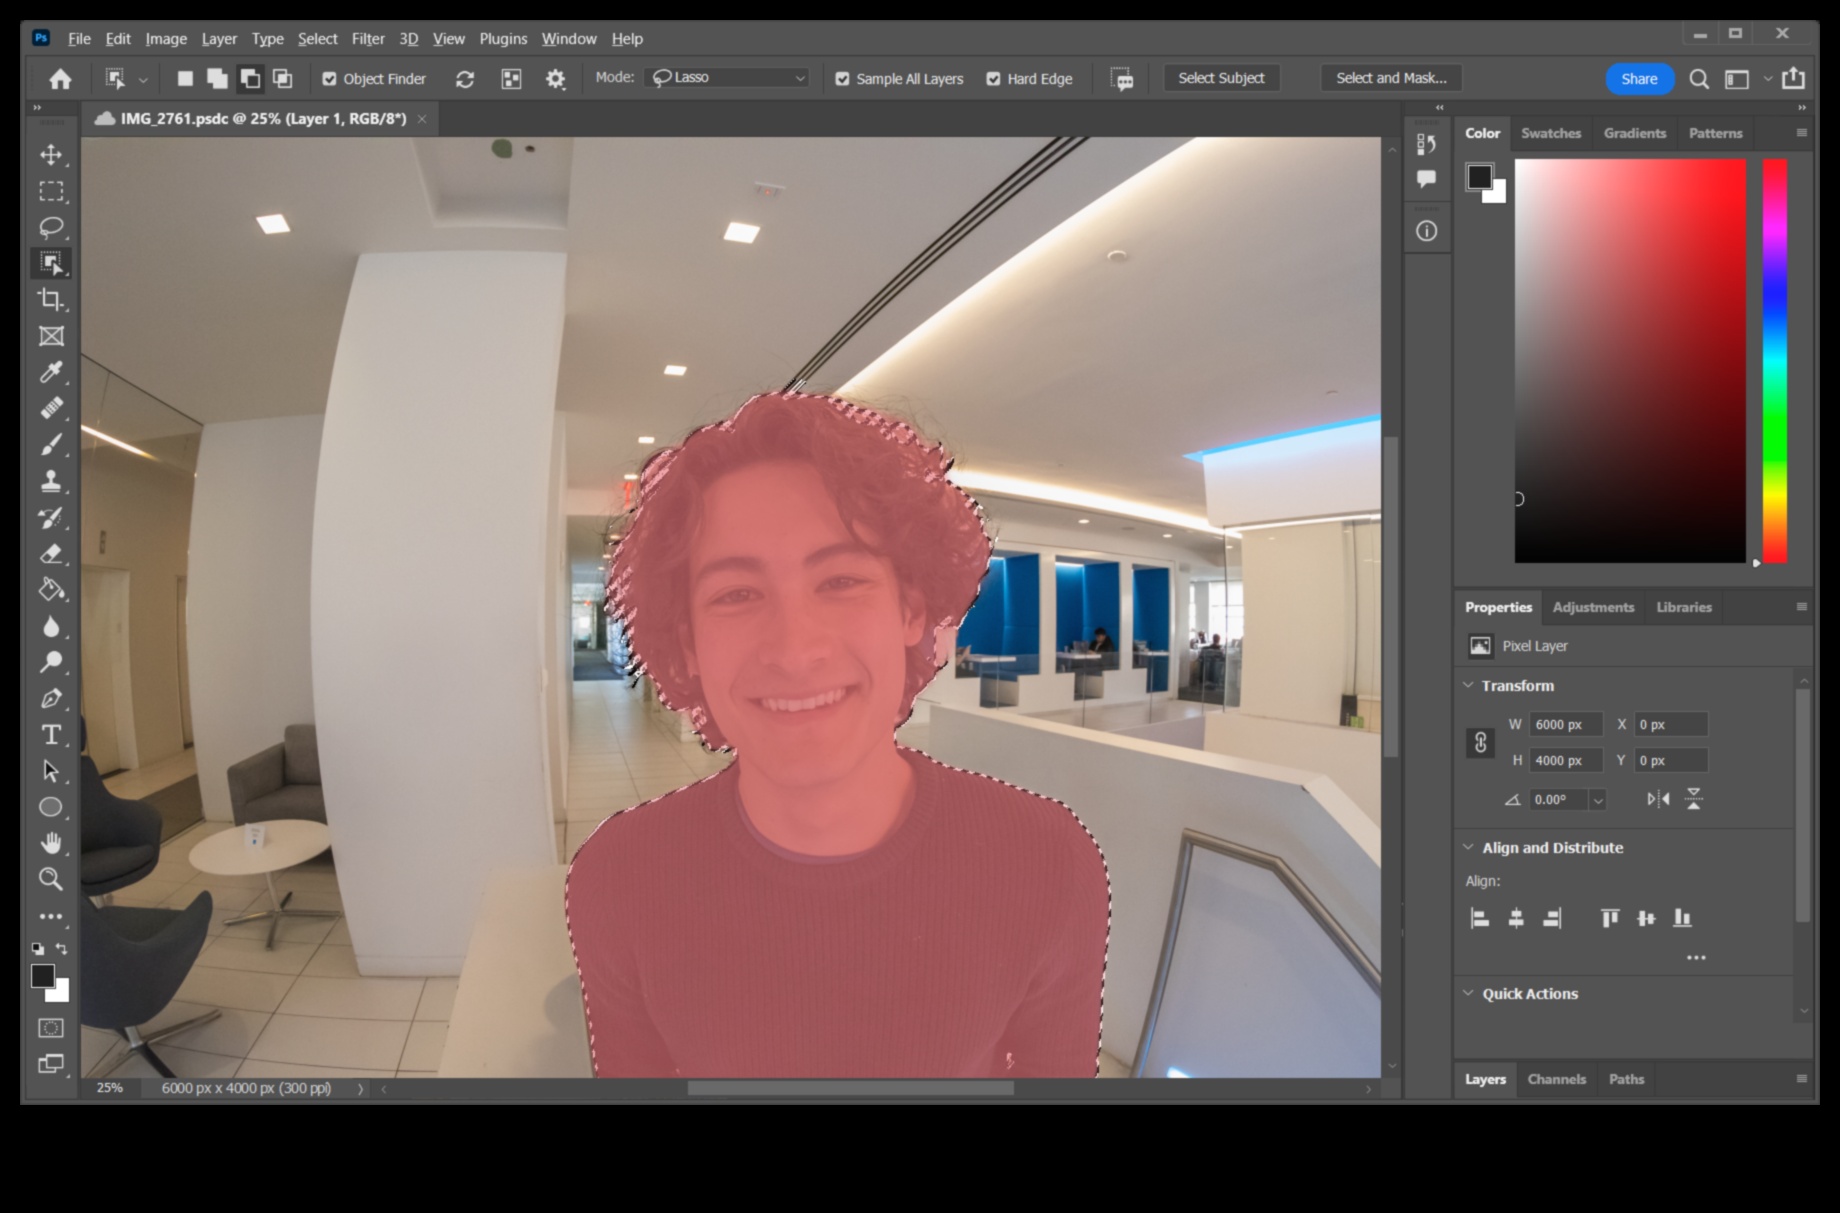The width and height of the screenshot is (1840, 1213).
Task: Open the Select menu
Action: (317, 38)
